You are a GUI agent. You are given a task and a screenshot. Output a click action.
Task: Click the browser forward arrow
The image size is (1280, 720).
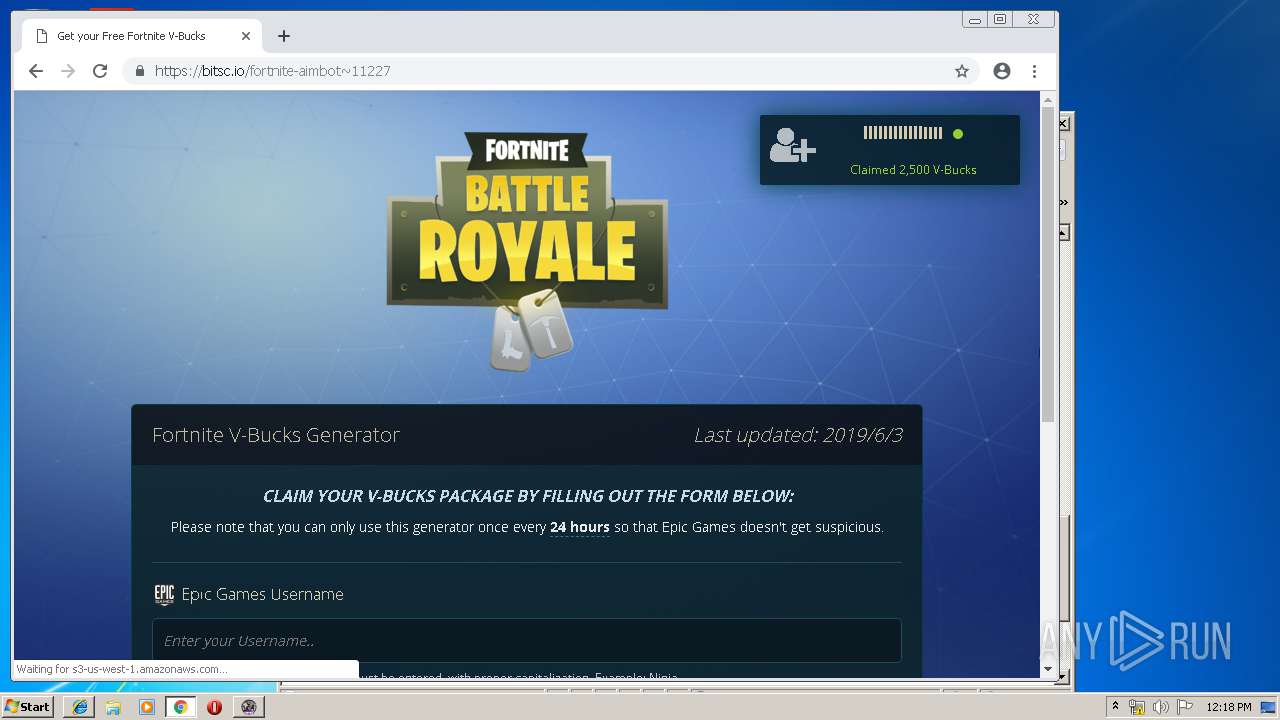(68, 71)
